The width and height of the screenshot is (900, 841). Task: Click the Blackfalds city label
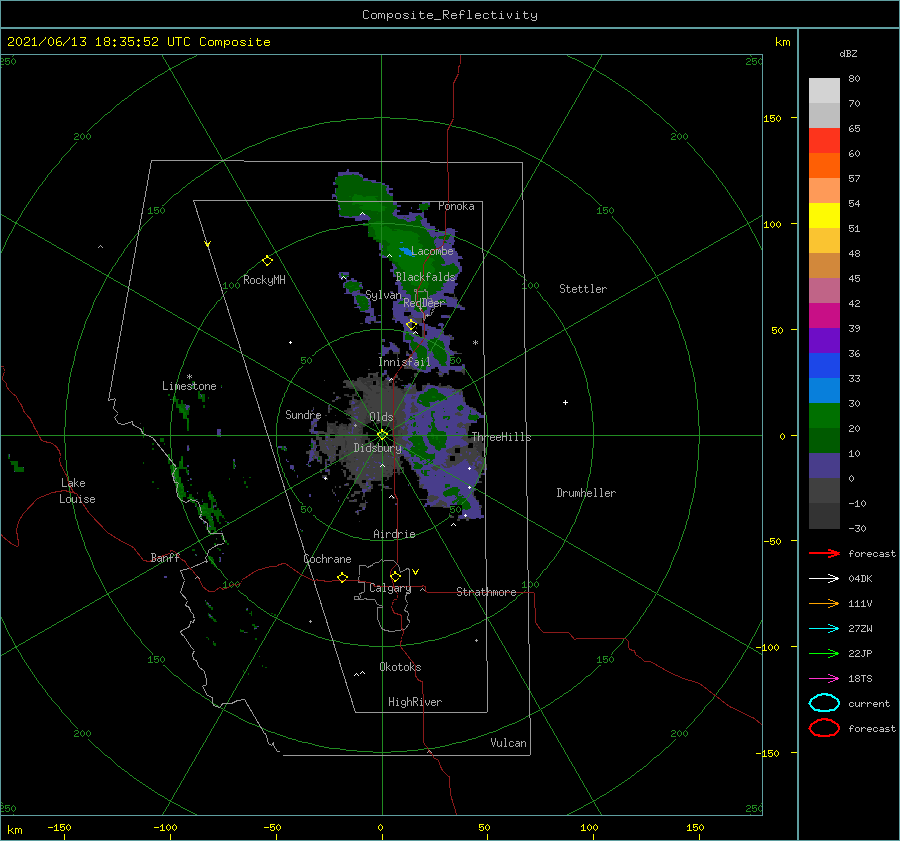tap(425, 277)
